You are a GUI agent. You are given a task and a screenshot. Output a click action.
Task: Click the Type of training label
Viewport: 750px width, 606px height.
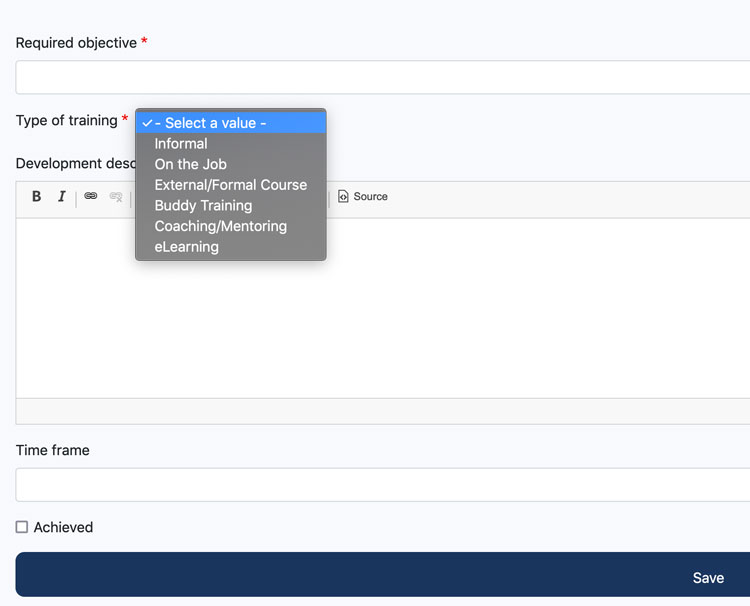66,121
